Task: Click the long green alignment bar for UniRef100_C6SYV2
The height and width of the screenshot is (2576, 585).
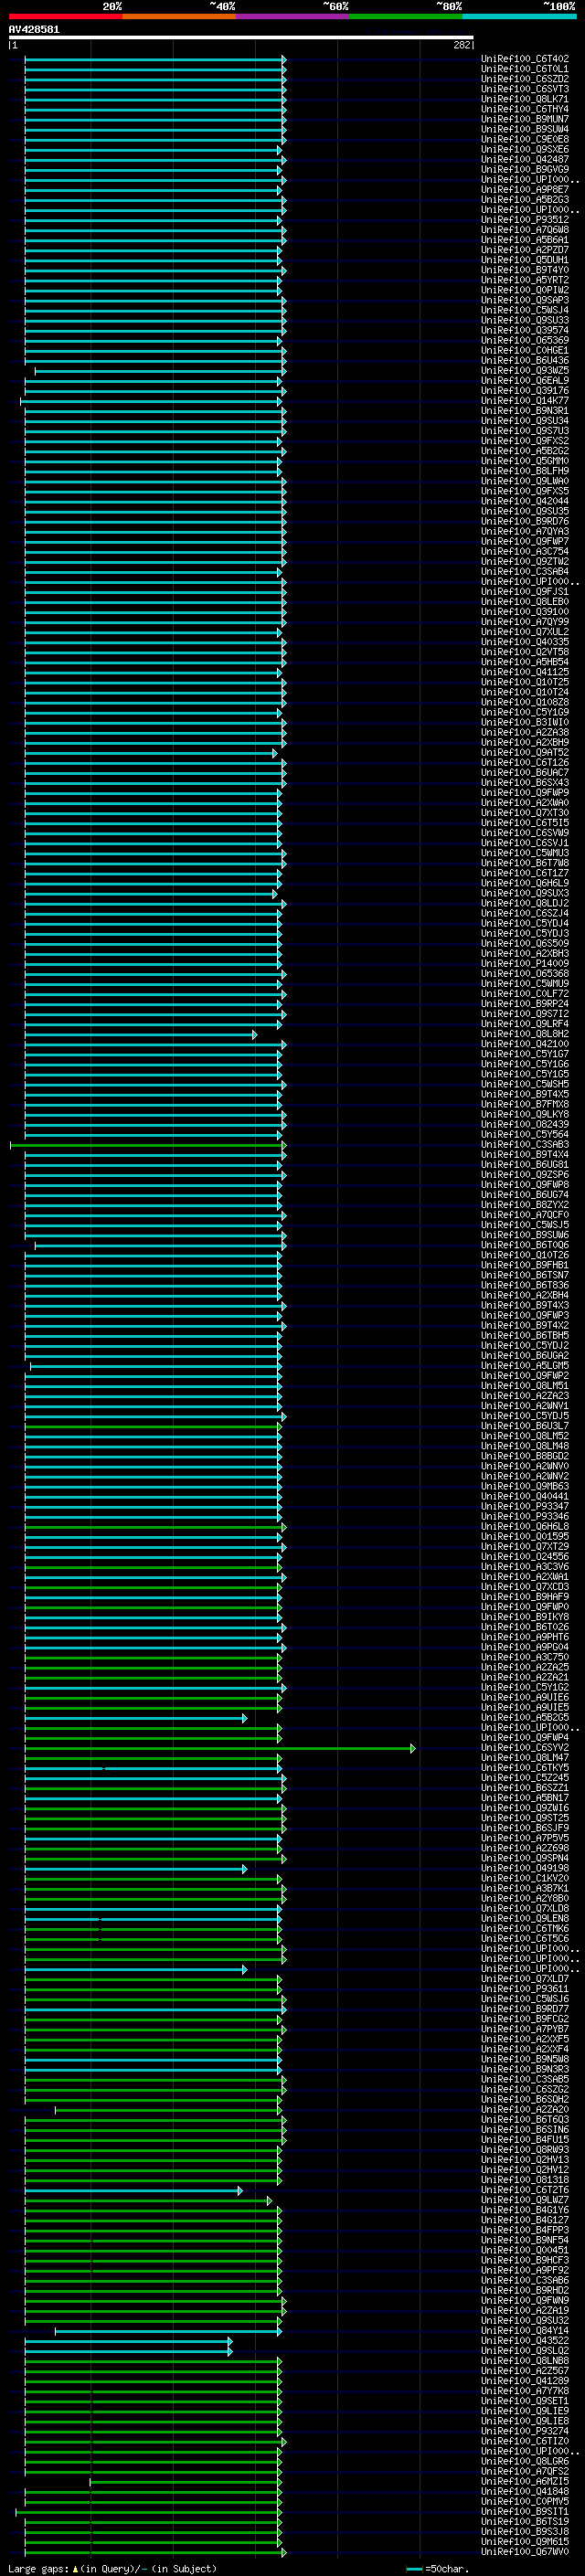Action: tap(220, 1749)
